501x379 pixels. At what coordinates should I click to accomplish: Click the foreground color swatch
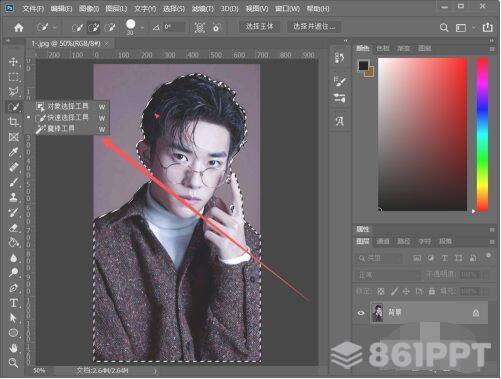coord(363,65)
